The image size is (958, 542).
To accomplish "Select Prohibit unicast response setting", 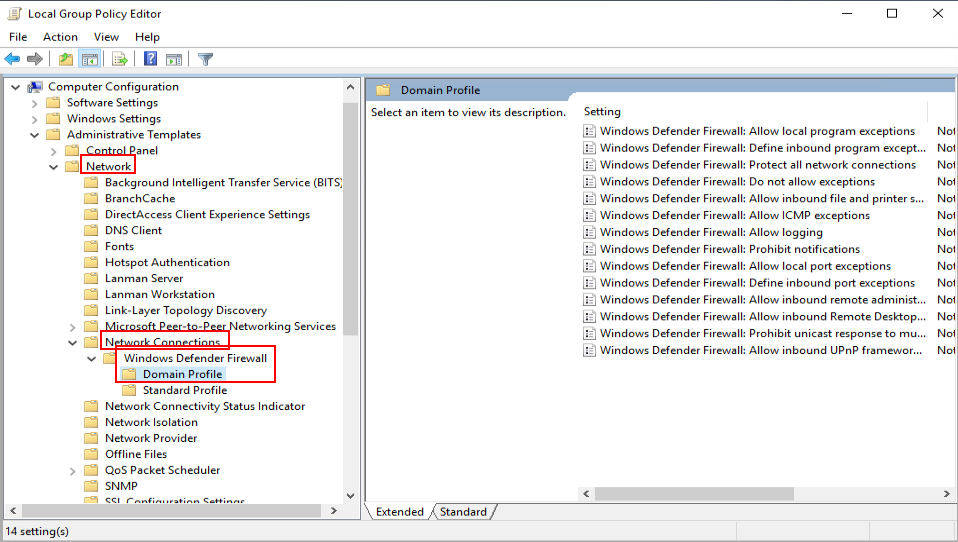I will (x=762, y=333).
